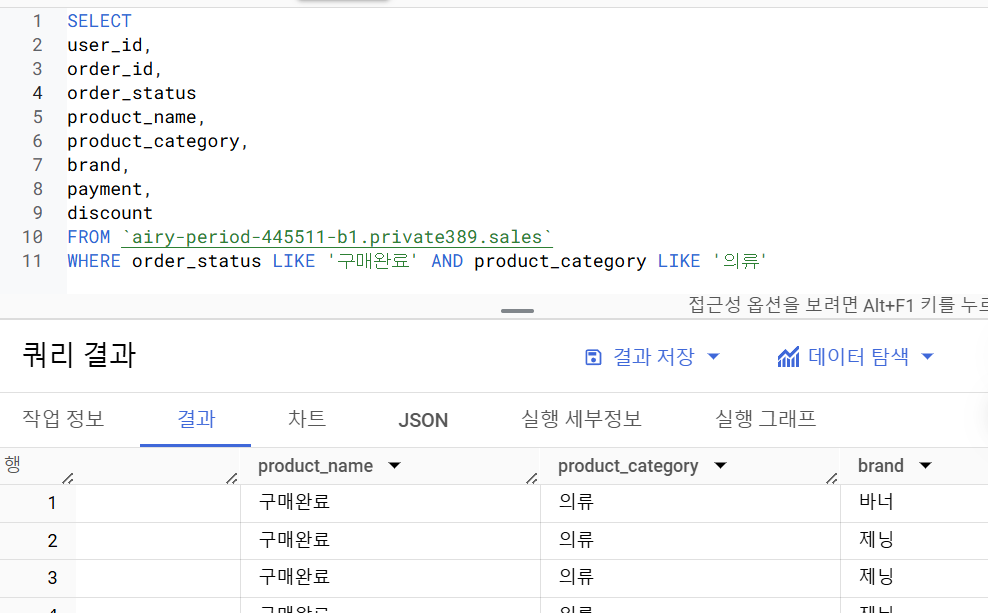Click the save icon beside 결과 저장
Screen dimensions: 988x613
pos(593,357)
